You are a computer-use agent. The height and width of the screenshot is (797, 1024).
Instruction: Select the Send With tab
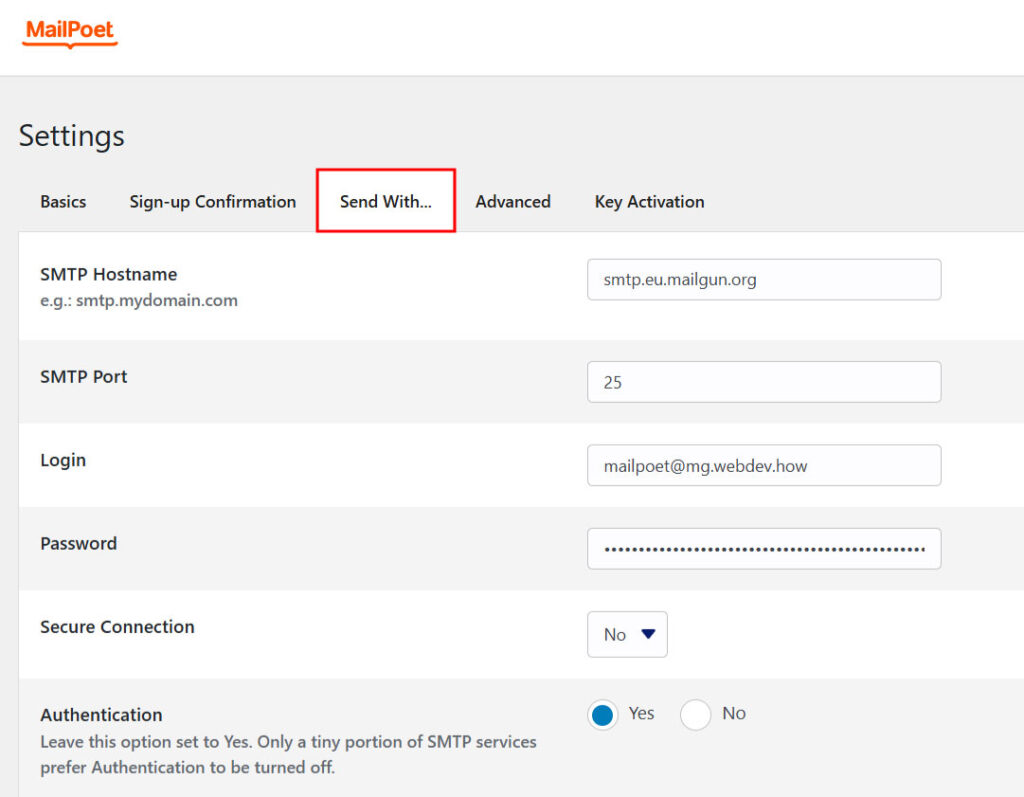coord(386,201)
